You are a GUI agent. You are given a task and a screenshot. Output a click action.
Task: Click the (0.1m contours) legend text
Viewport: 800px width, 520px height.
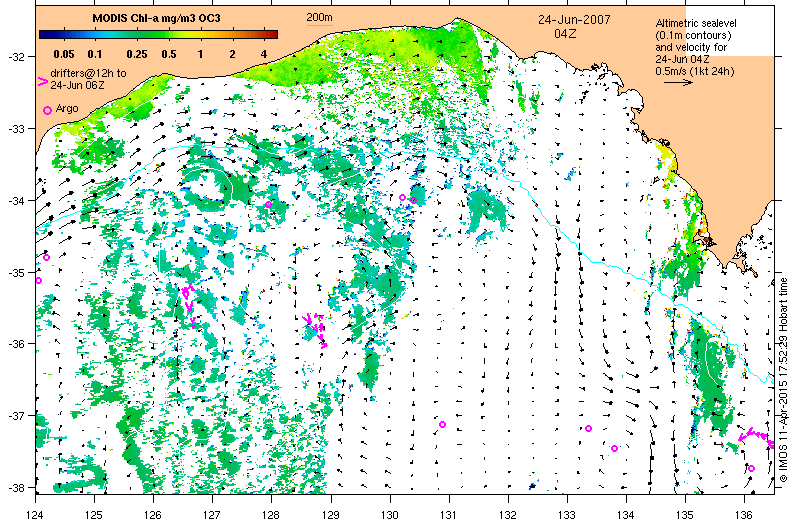693,35
